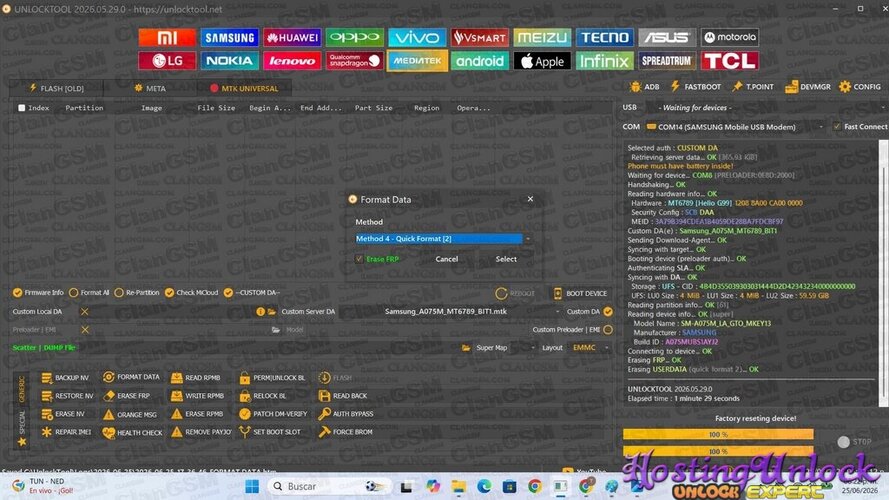Open the ADB tool icon

point(645,87)
